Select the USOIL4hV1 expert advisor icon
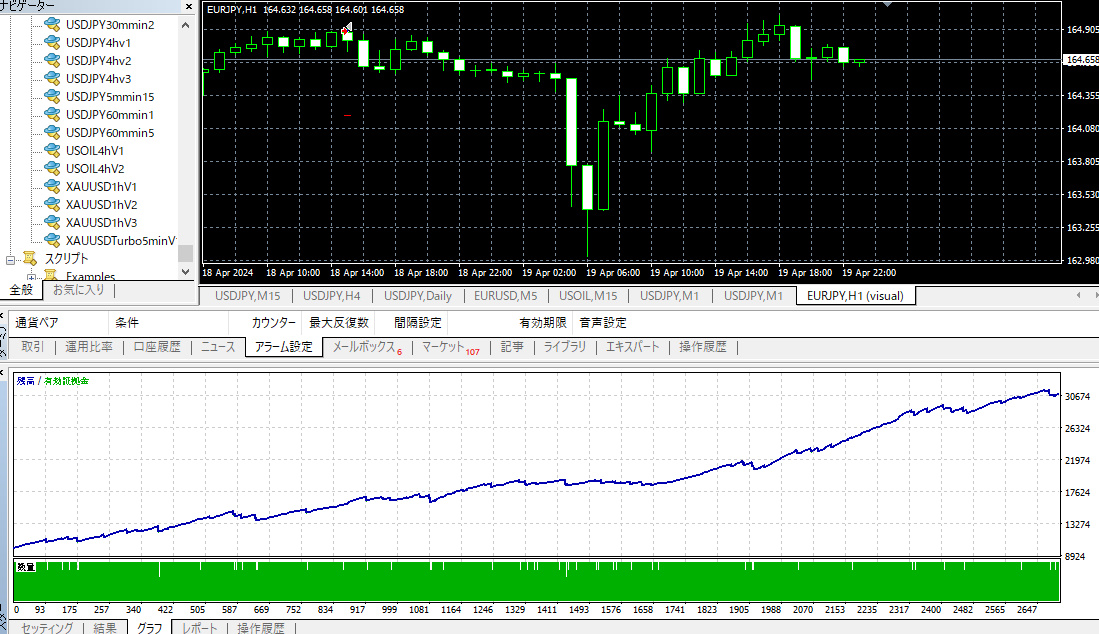 click(52, 150)
